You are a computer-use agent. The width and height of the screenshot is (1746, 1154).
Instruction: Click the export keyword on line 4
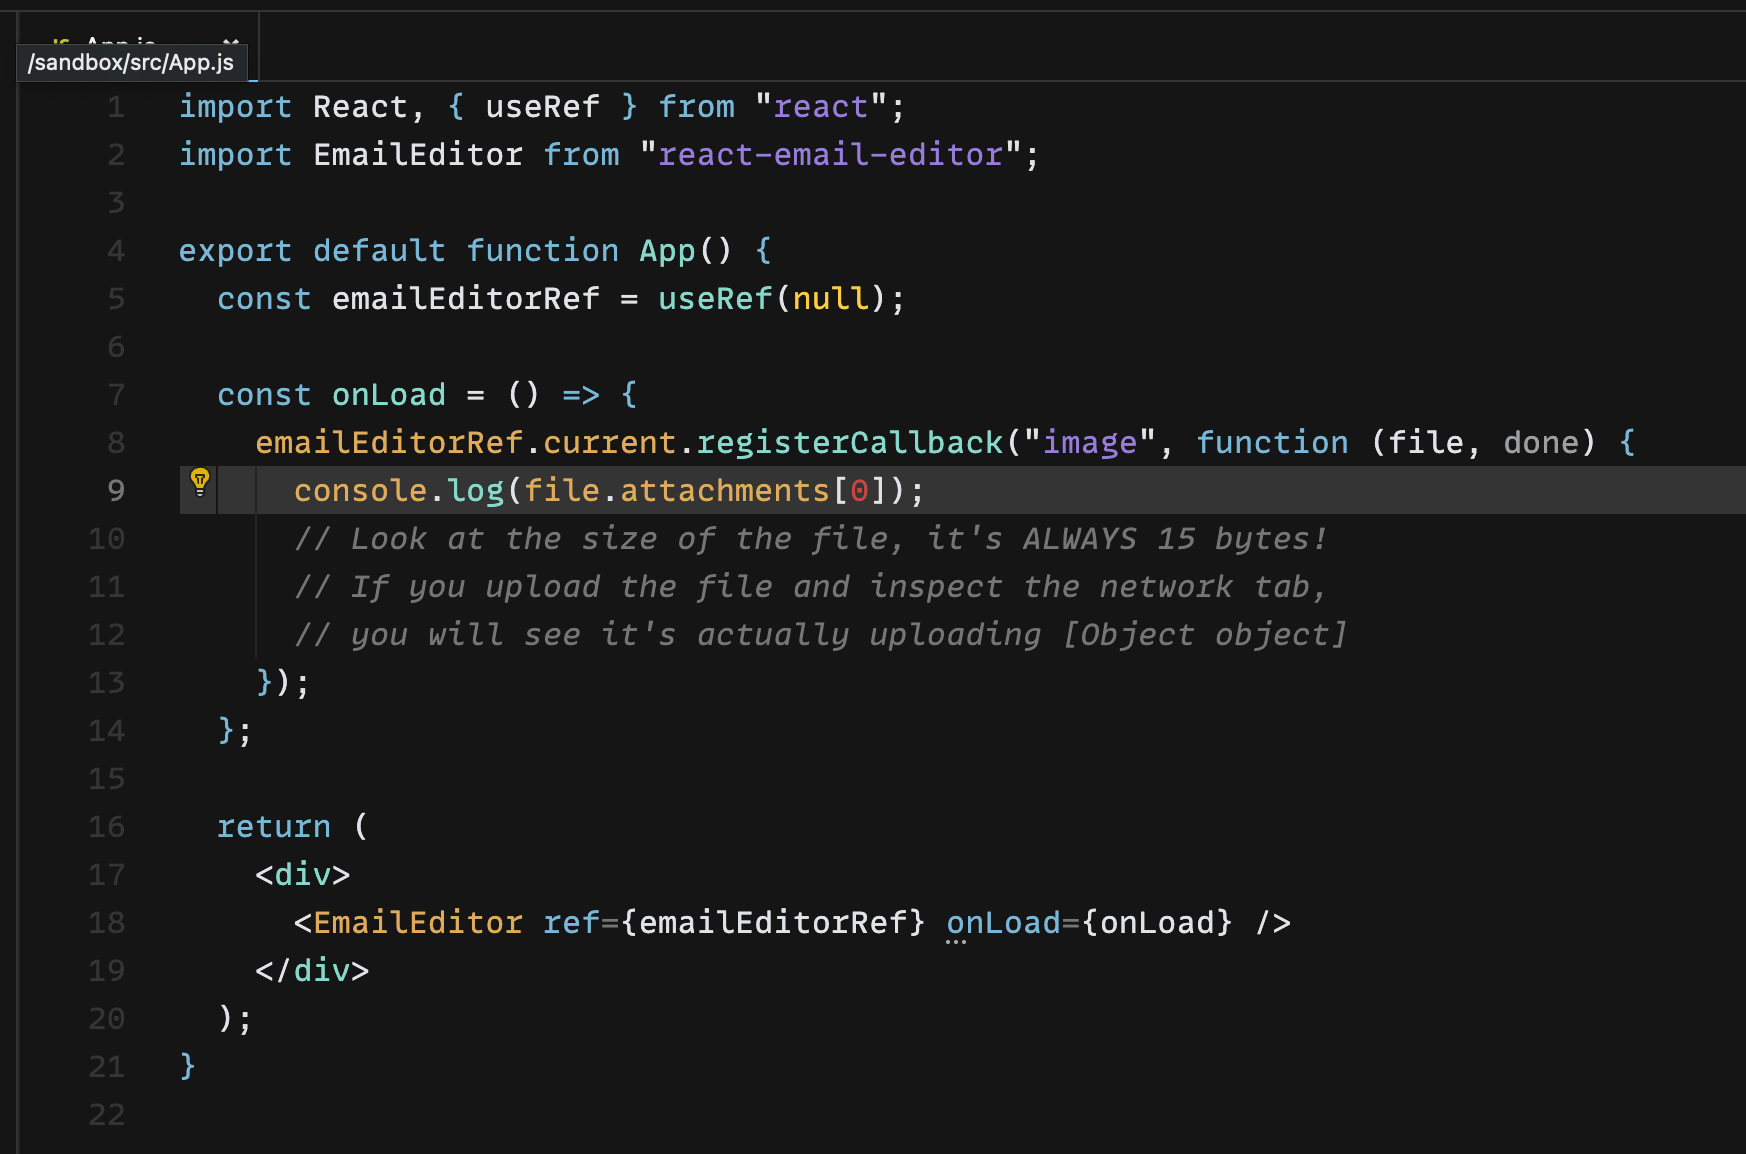point(236,251)
